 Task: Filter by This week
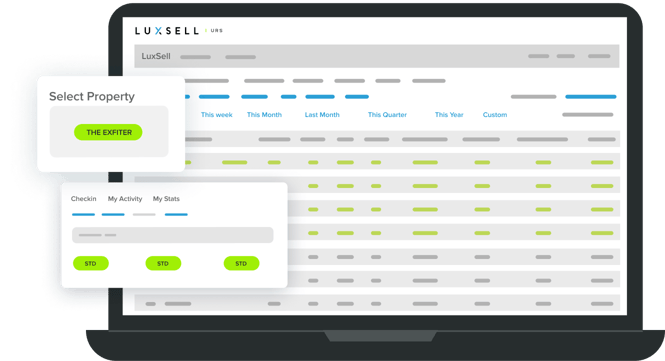[x=217, y=115]
